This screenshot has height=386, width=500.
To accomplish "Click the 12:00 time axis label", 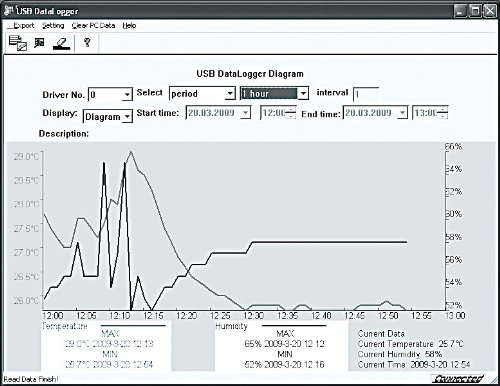I will (53, 315).
